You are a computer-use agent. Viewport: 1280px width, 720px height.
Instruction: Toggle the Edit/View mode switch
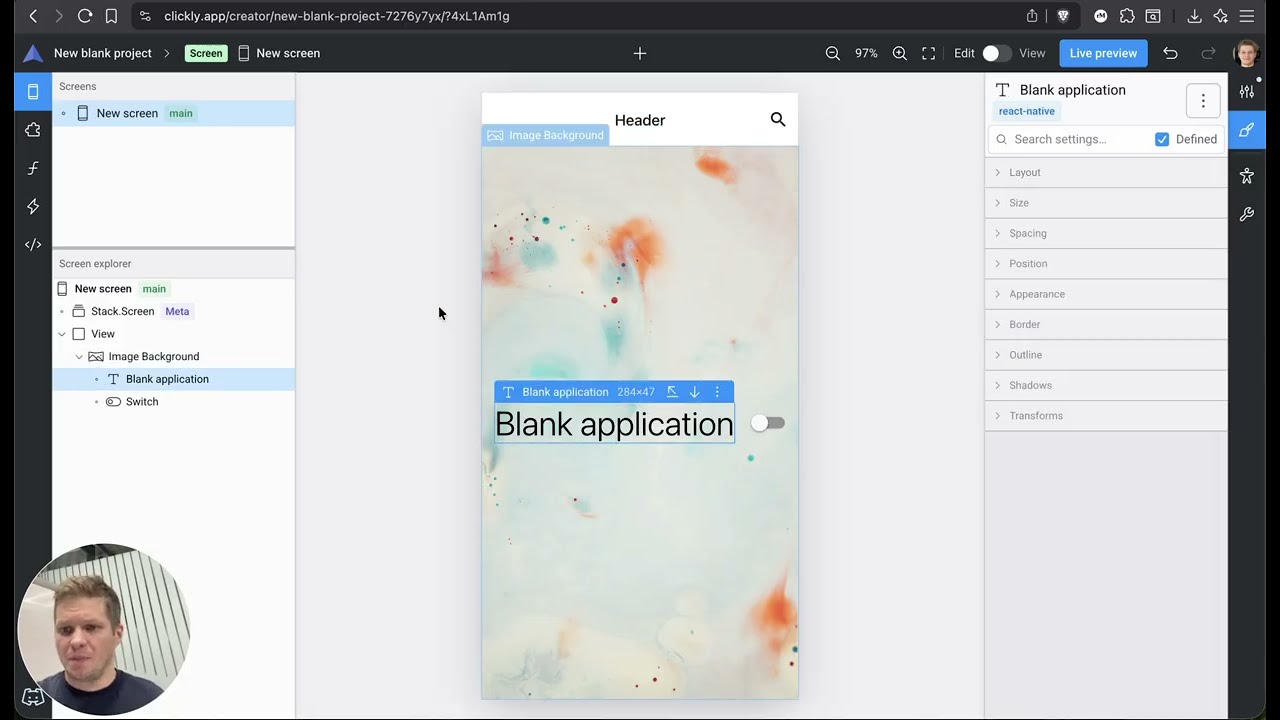pos(996,53)
